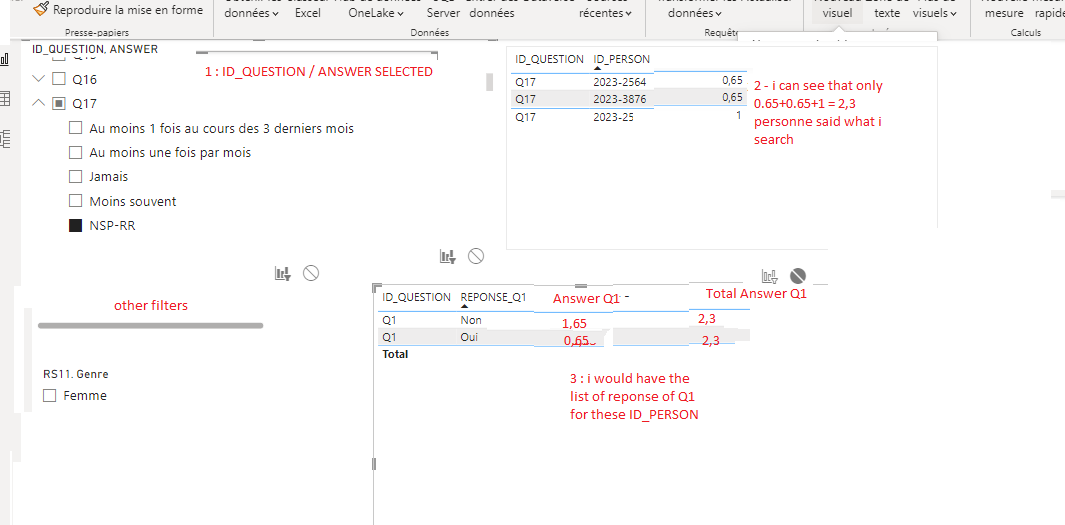Select the 'Non' response cell

click(x=471, y=319)
